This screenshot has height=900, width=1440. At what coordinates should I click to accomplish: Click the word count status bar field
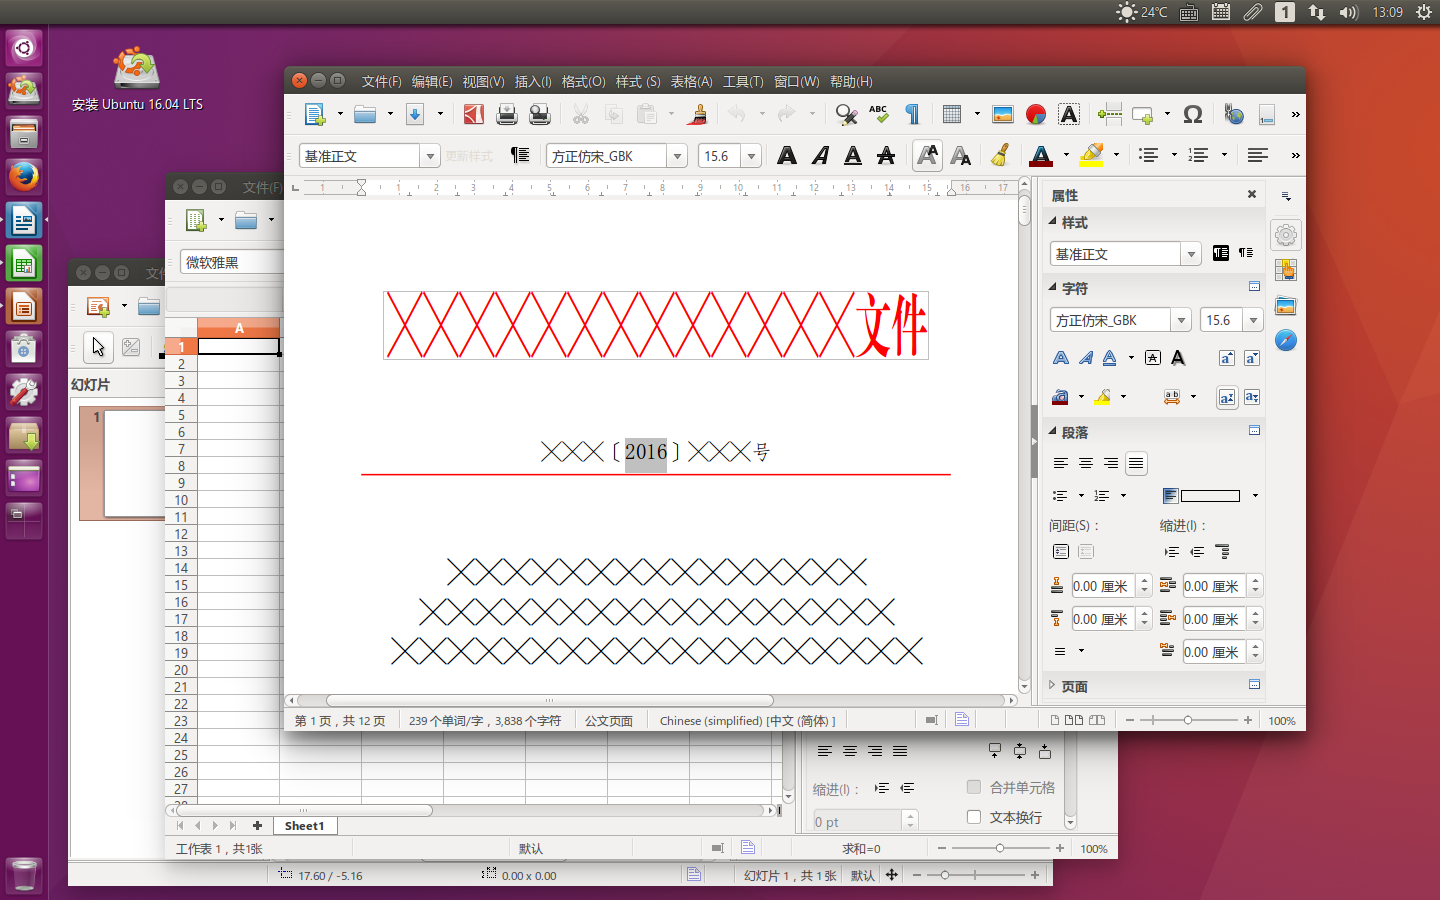[x=485, y=721]
